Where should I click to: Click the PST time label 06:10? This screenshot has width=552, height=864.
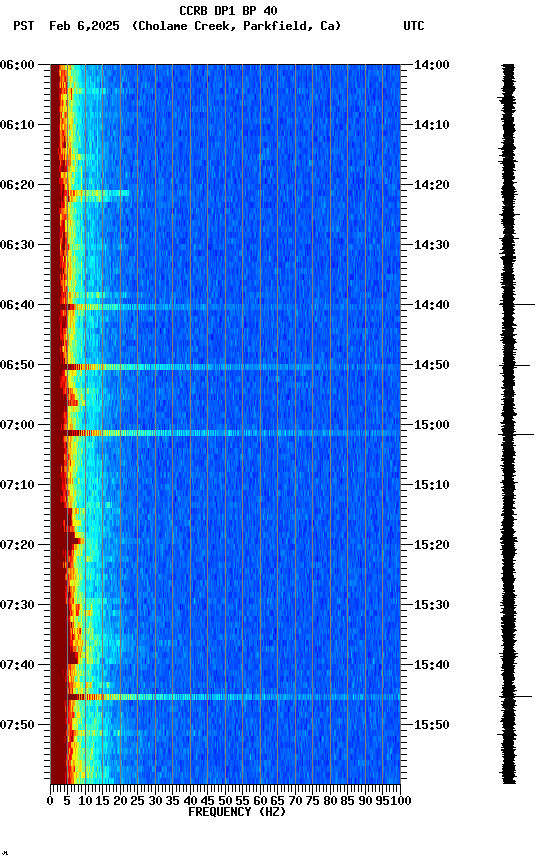tap(17, 125)
